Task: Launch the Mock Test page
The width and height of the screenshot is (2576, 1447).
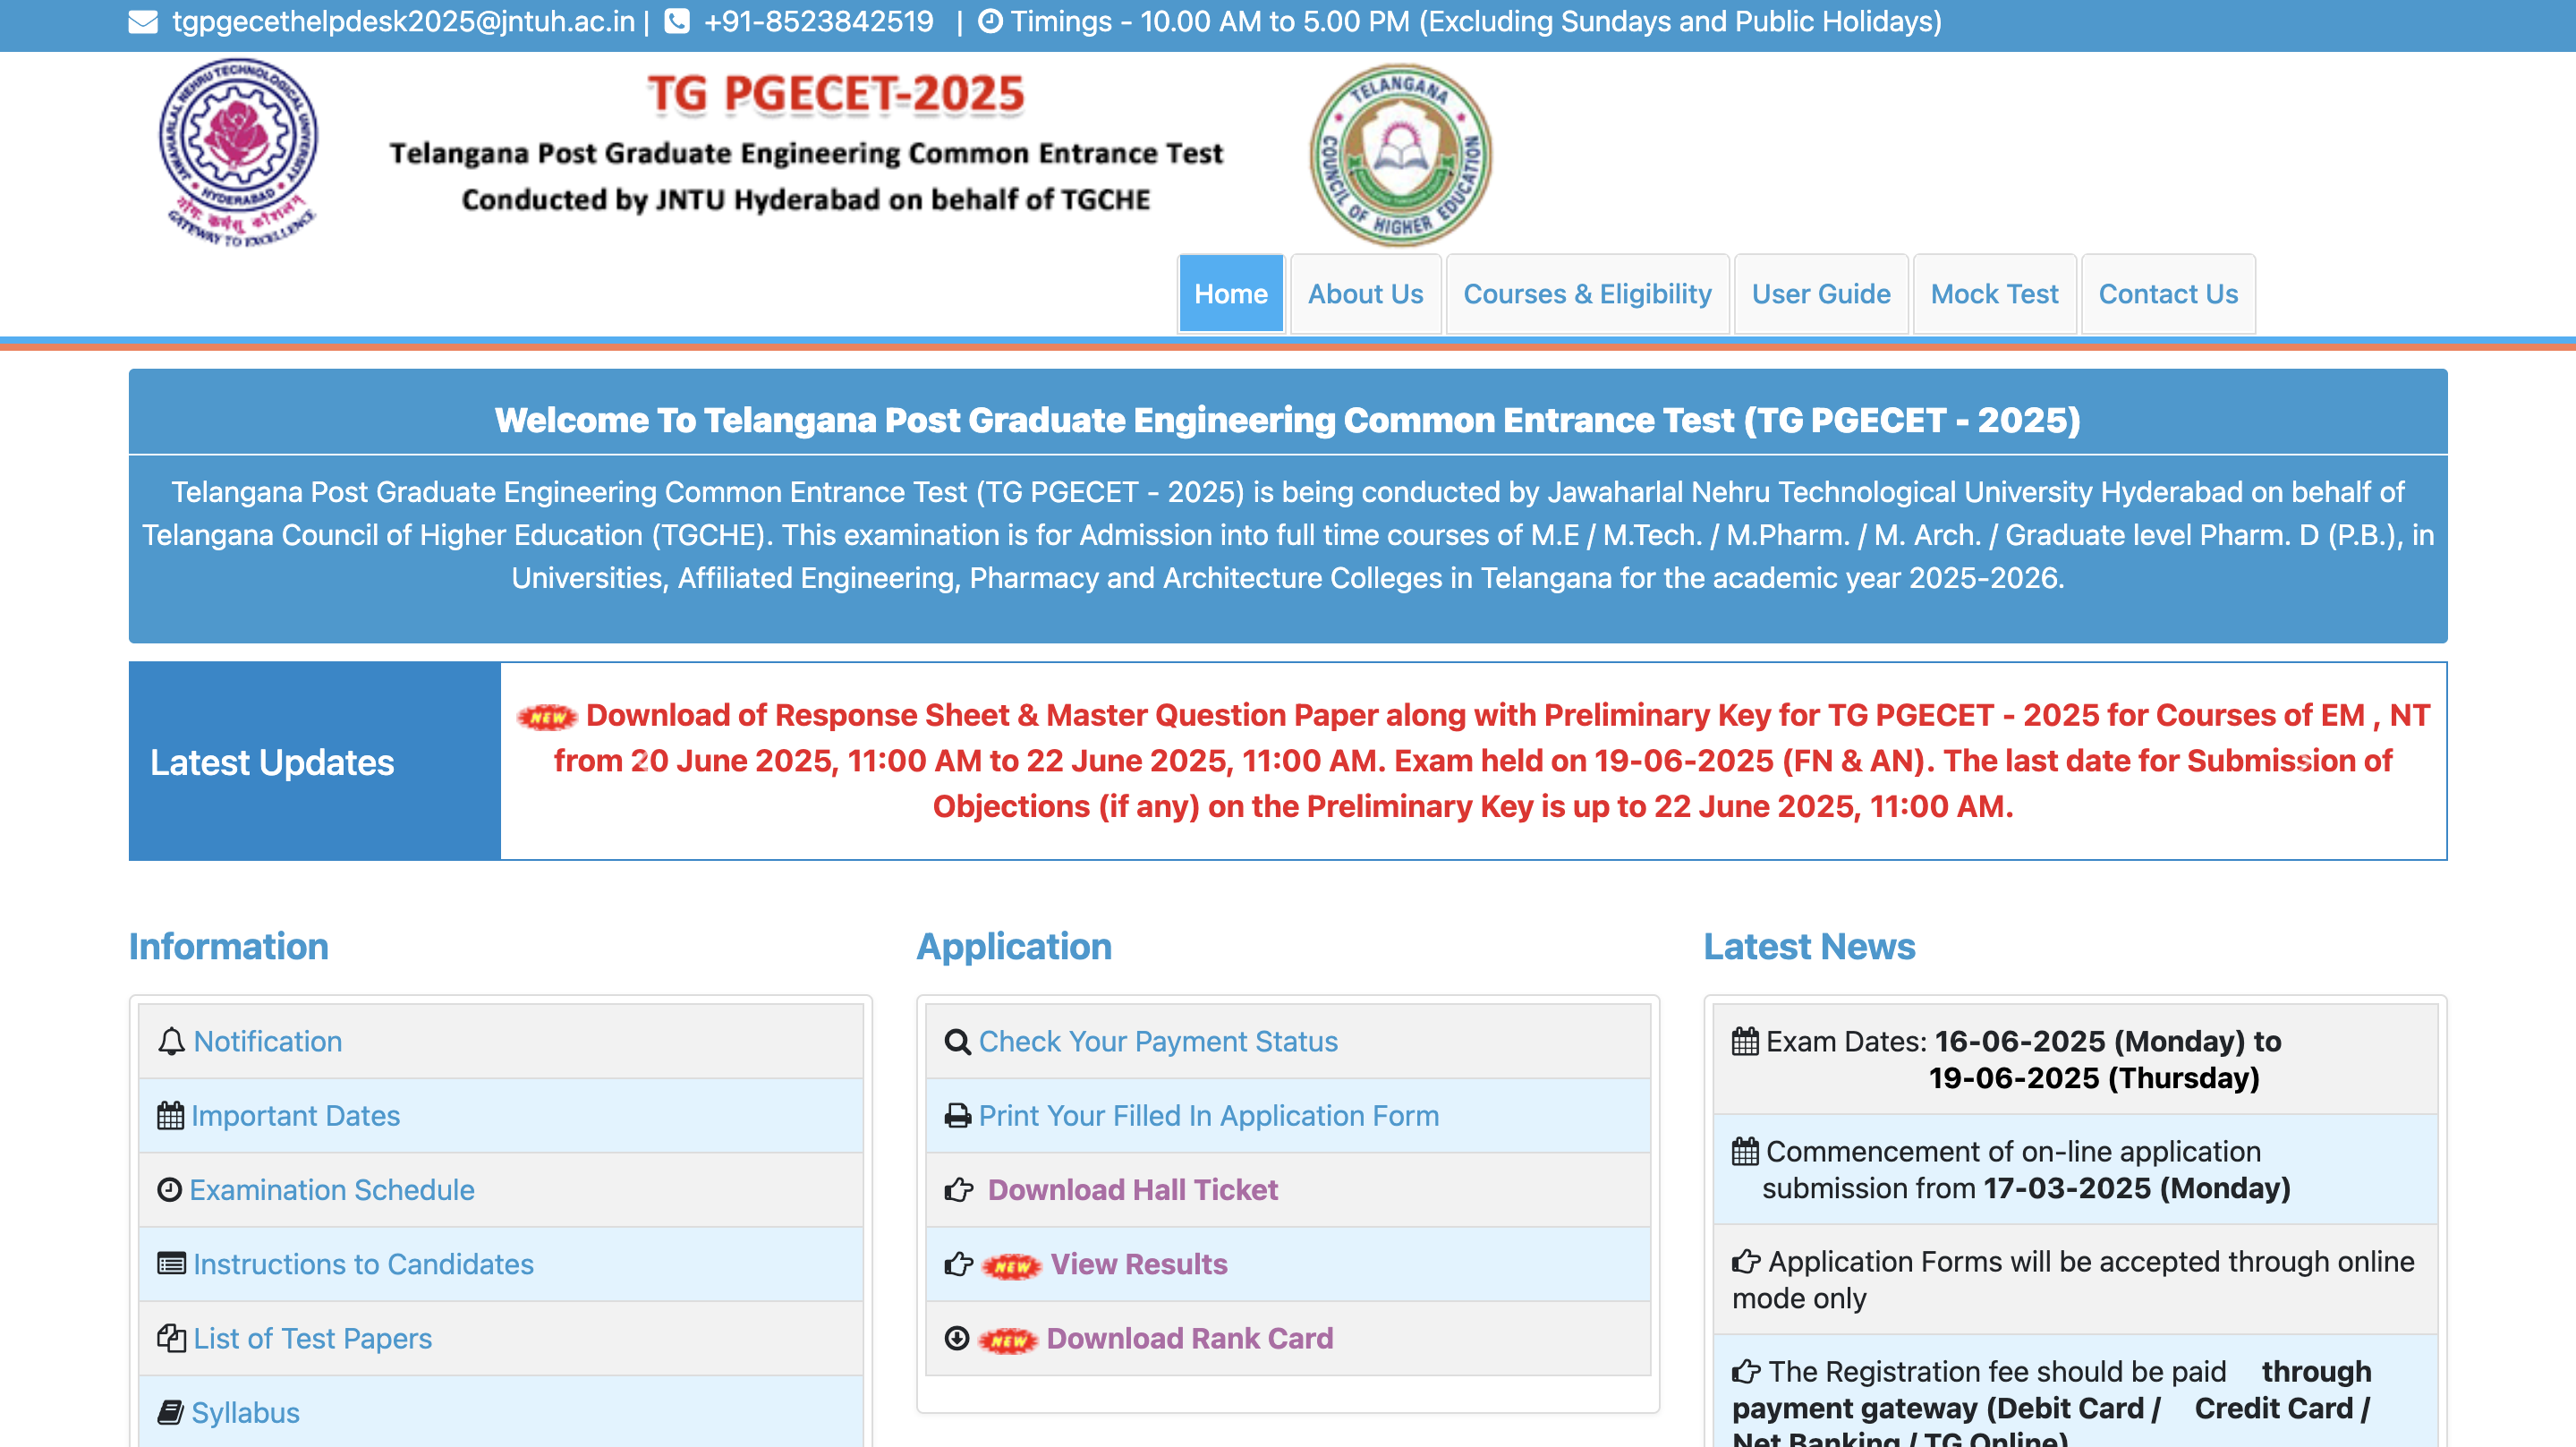Action: 1994,293
